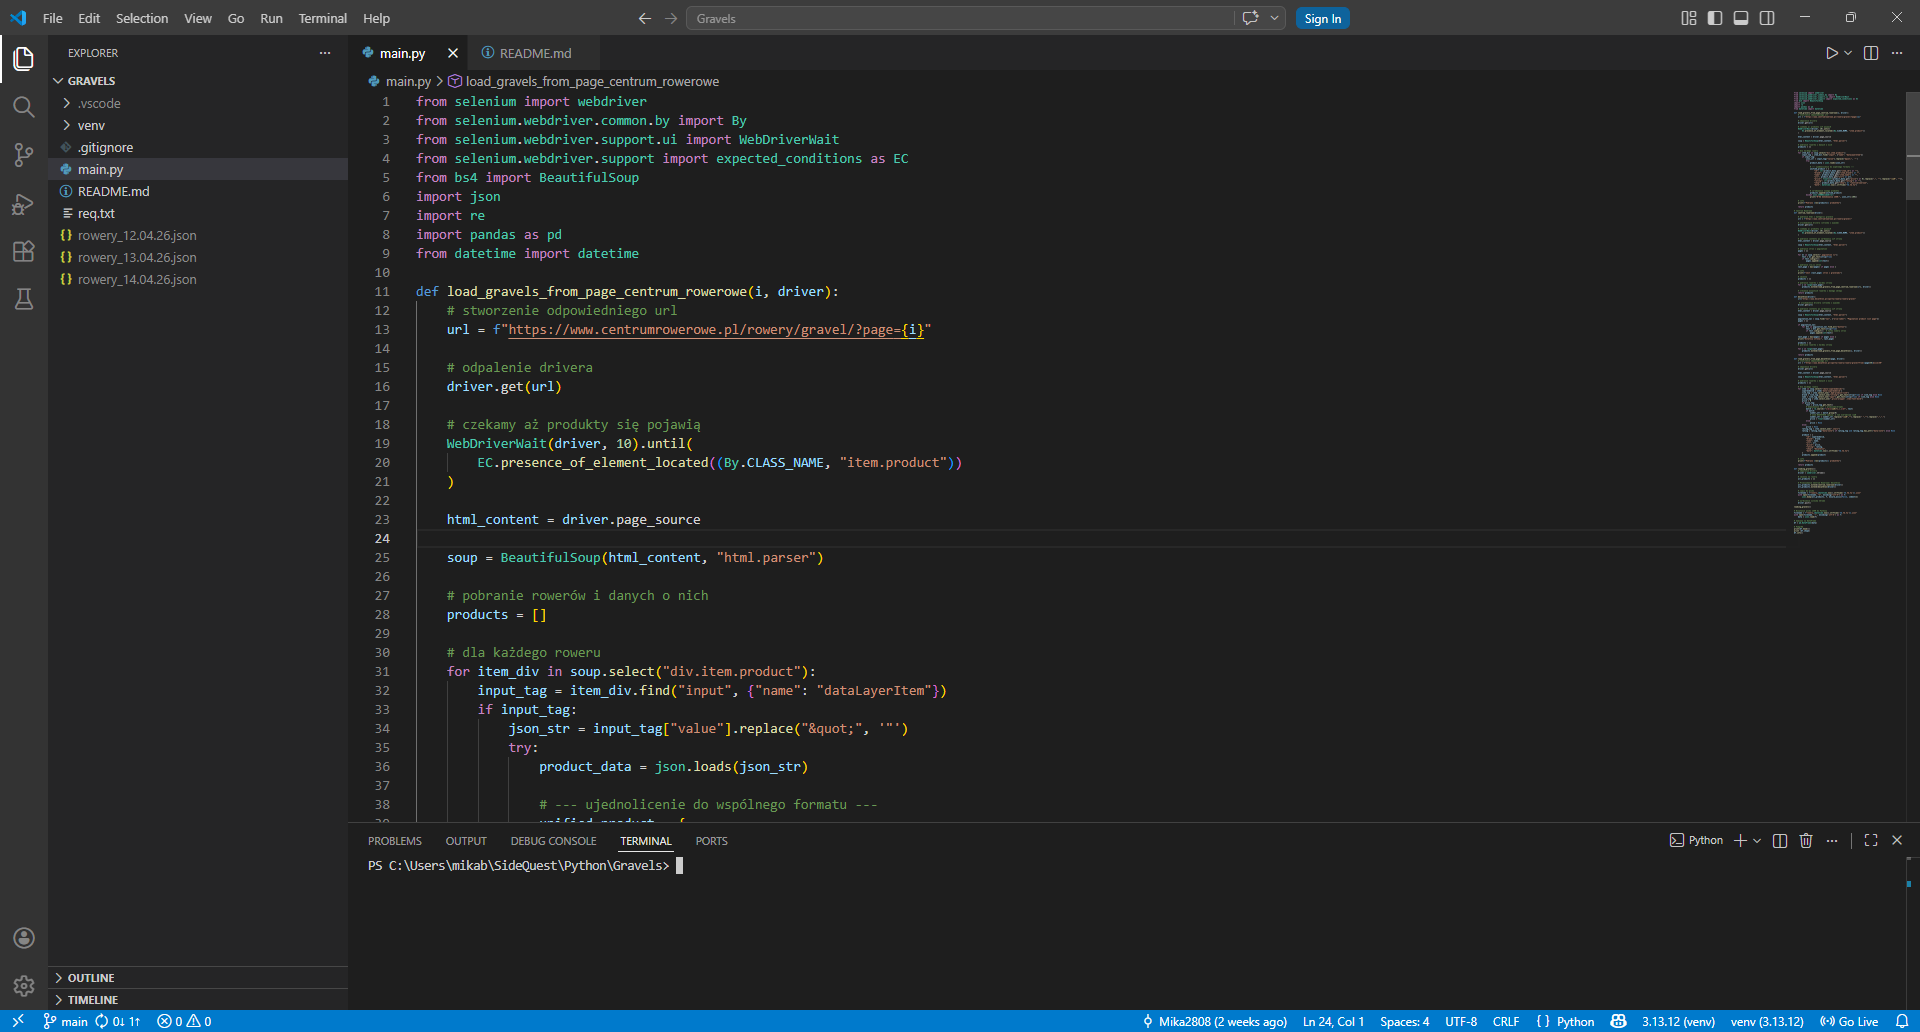Open the Source Control view

pos(24,155)
